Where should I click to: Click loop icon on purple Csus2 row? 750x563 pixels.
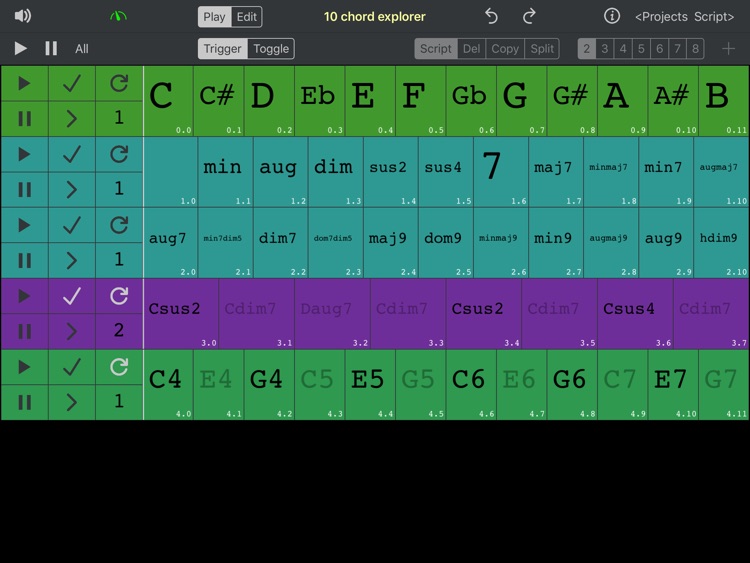point(119,296)
